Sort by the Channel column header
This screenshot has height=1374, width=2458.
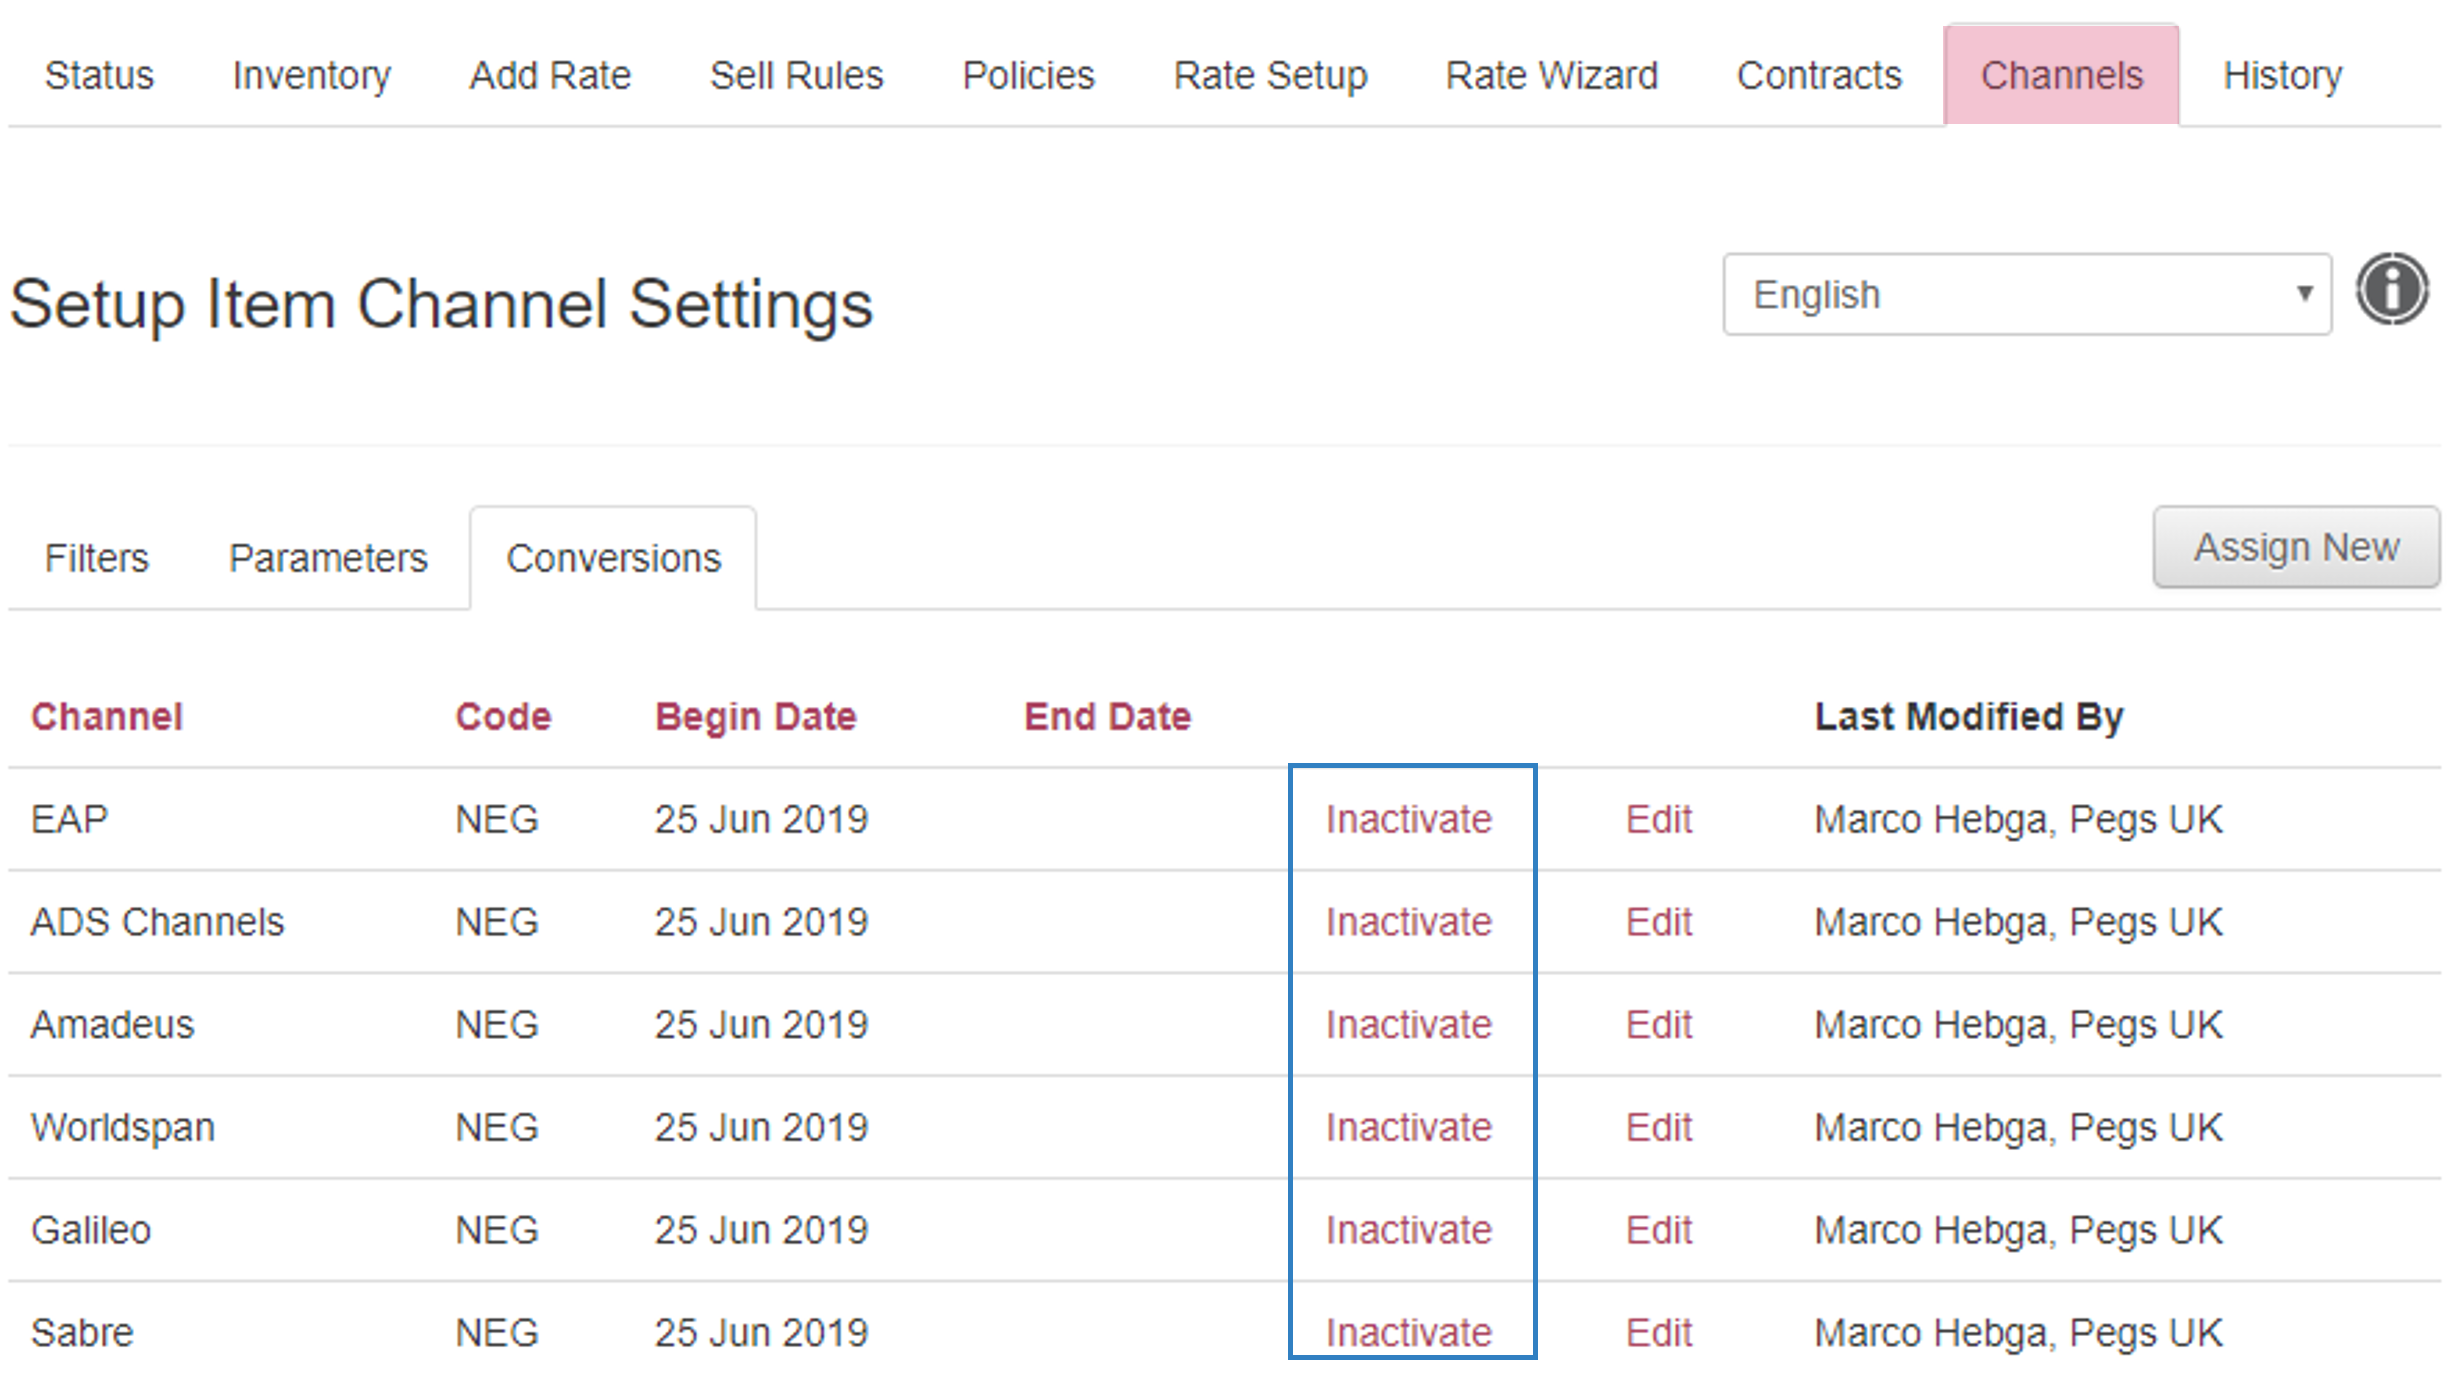point(107,717)
